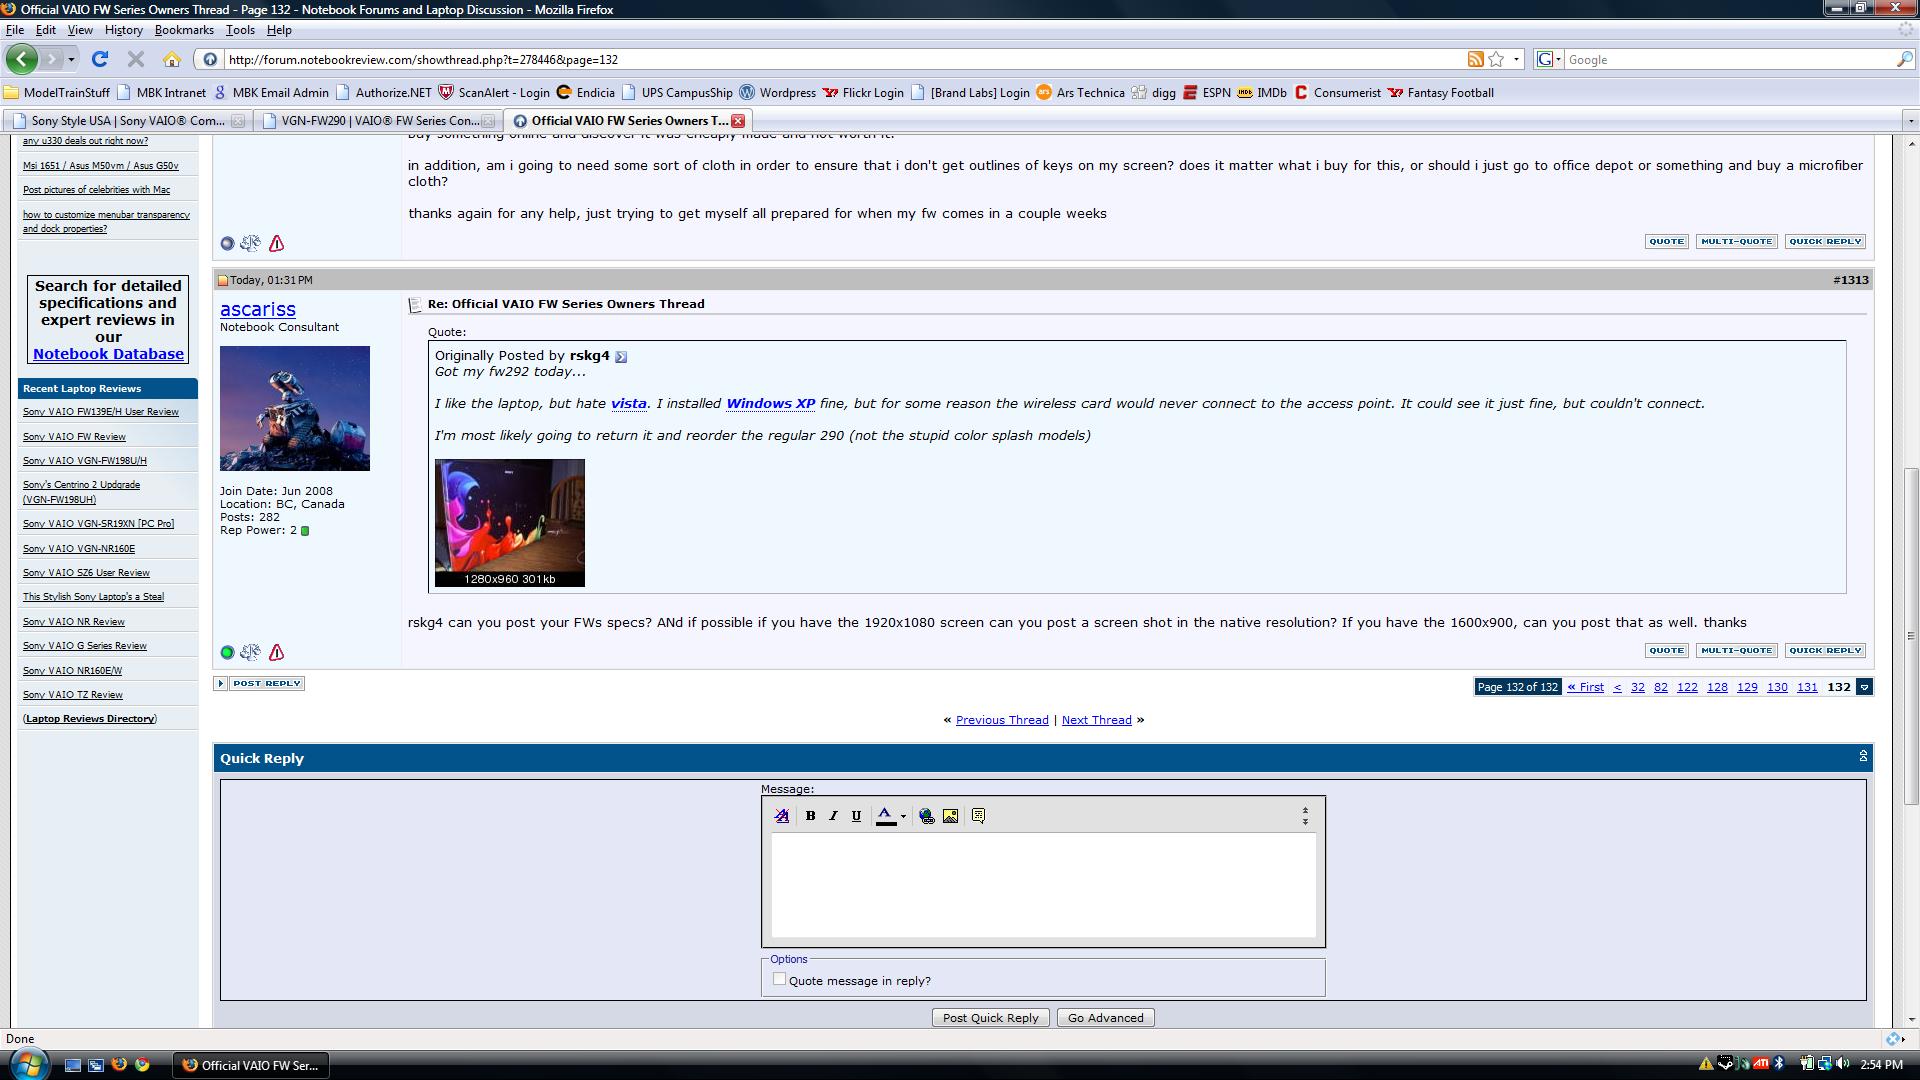Toggle bold in quick reply editor
Viewport: 1920px width, 1080px height.
pos(811,816)
